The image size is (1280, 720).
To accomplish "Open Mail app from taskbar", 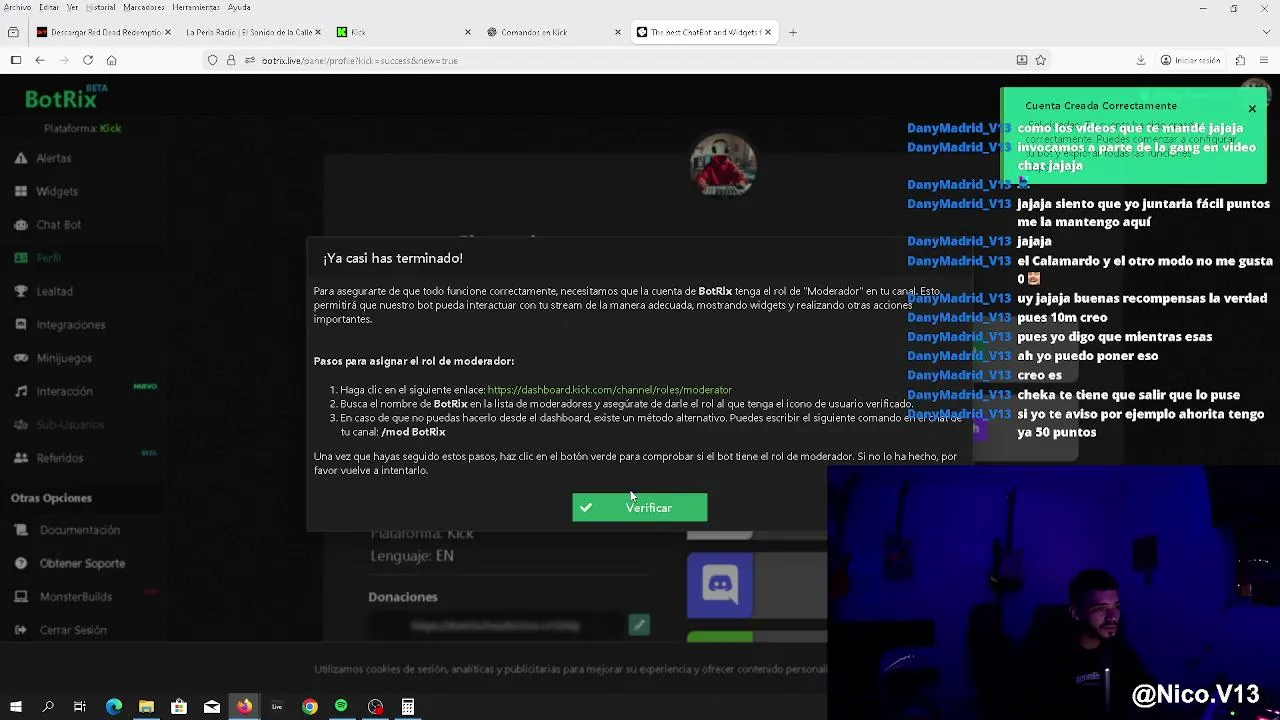I will [212, 707].
